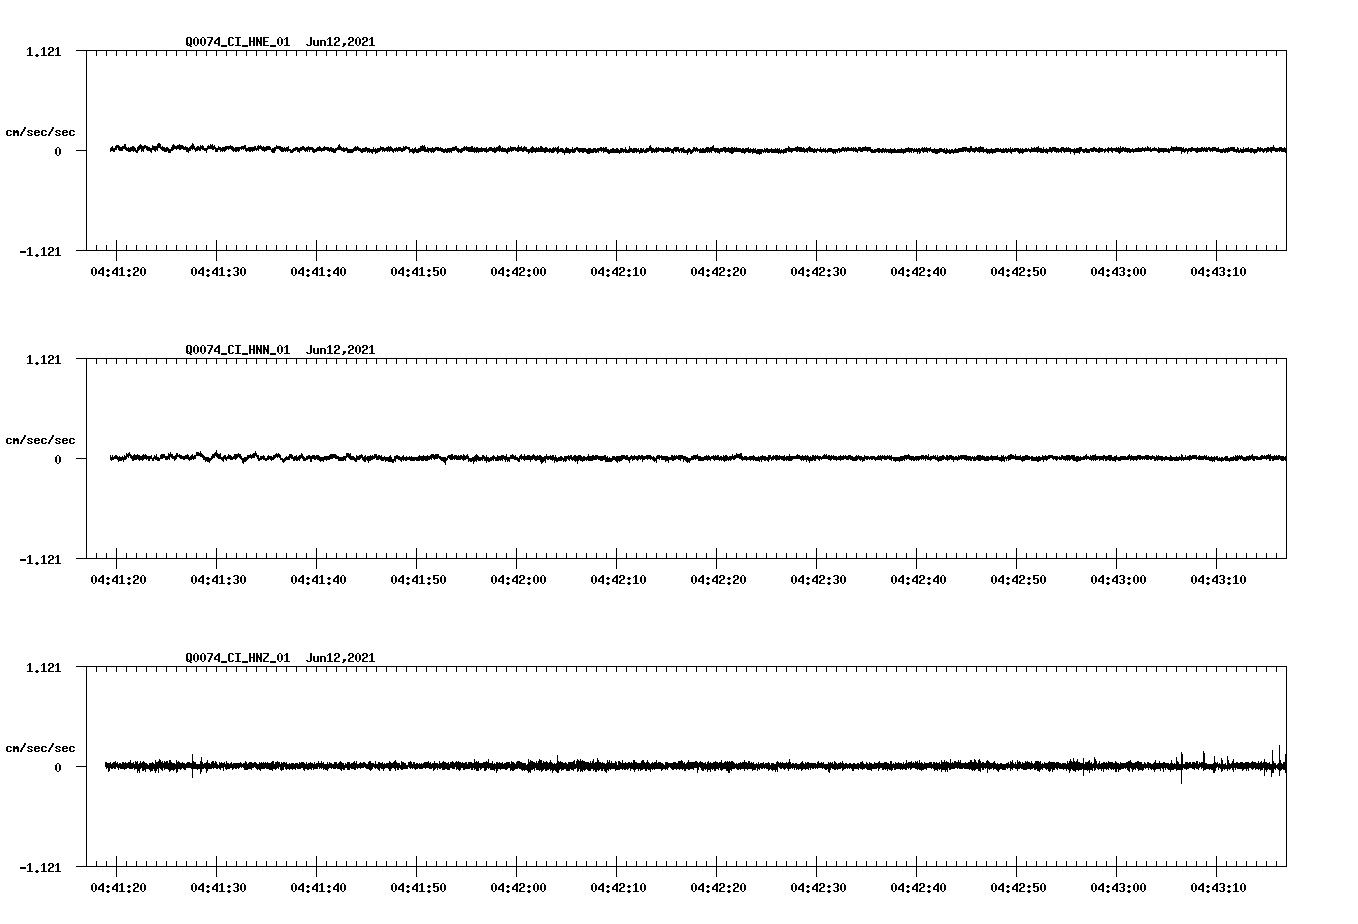
Task: Click the 1.121 upper limit on HNZ chart
Action: pyautogui.click(x=44, y=667)
